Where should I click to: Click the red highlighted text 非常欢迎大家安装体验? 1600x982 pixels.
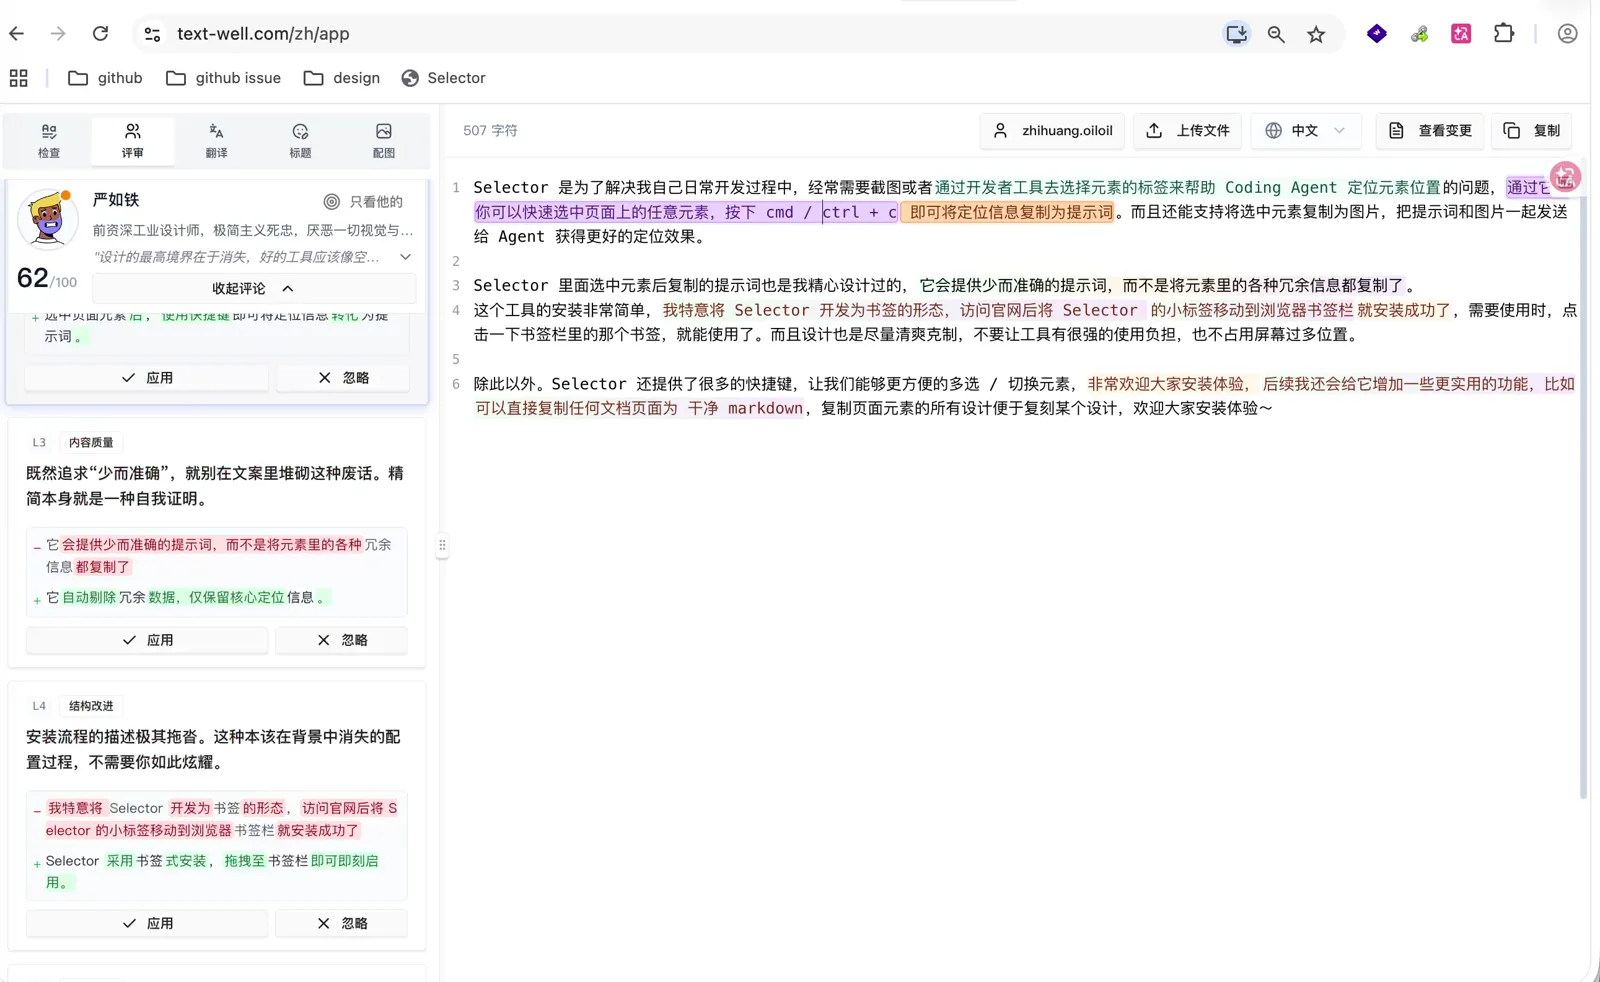[1166, 384]
